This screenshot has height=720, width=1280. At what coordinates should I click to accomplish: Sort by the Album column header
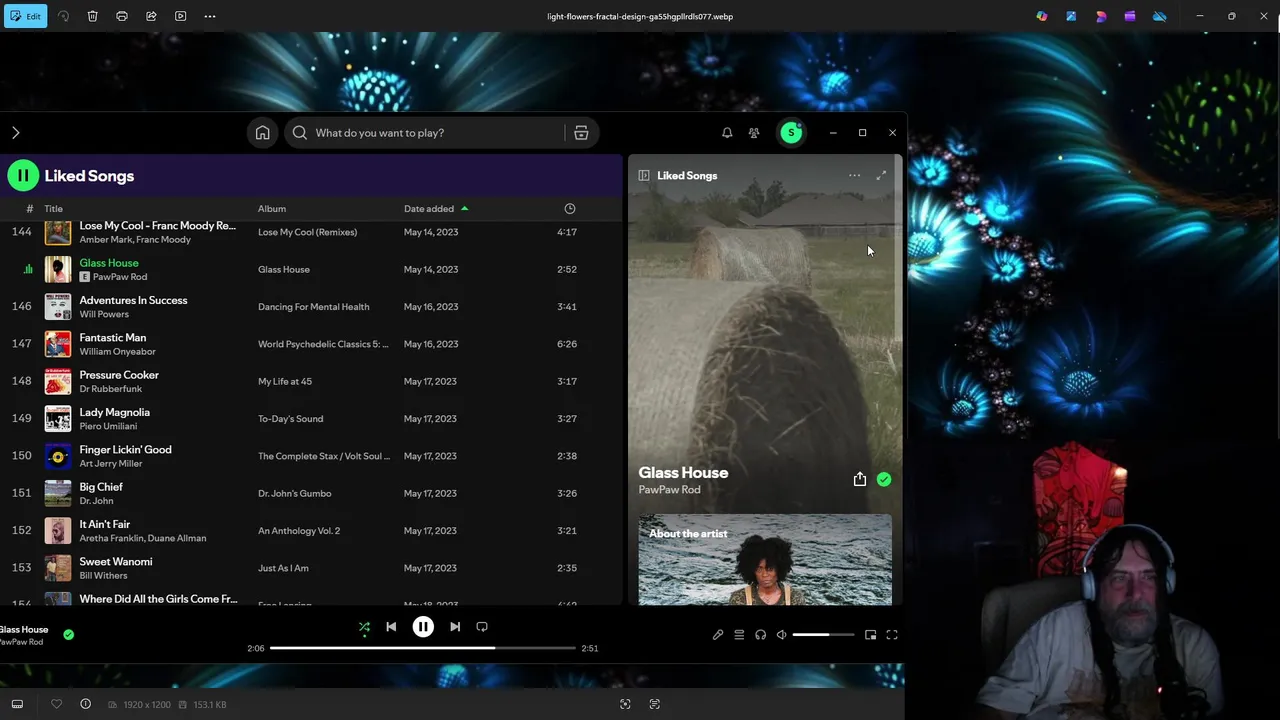coord(272,209)
